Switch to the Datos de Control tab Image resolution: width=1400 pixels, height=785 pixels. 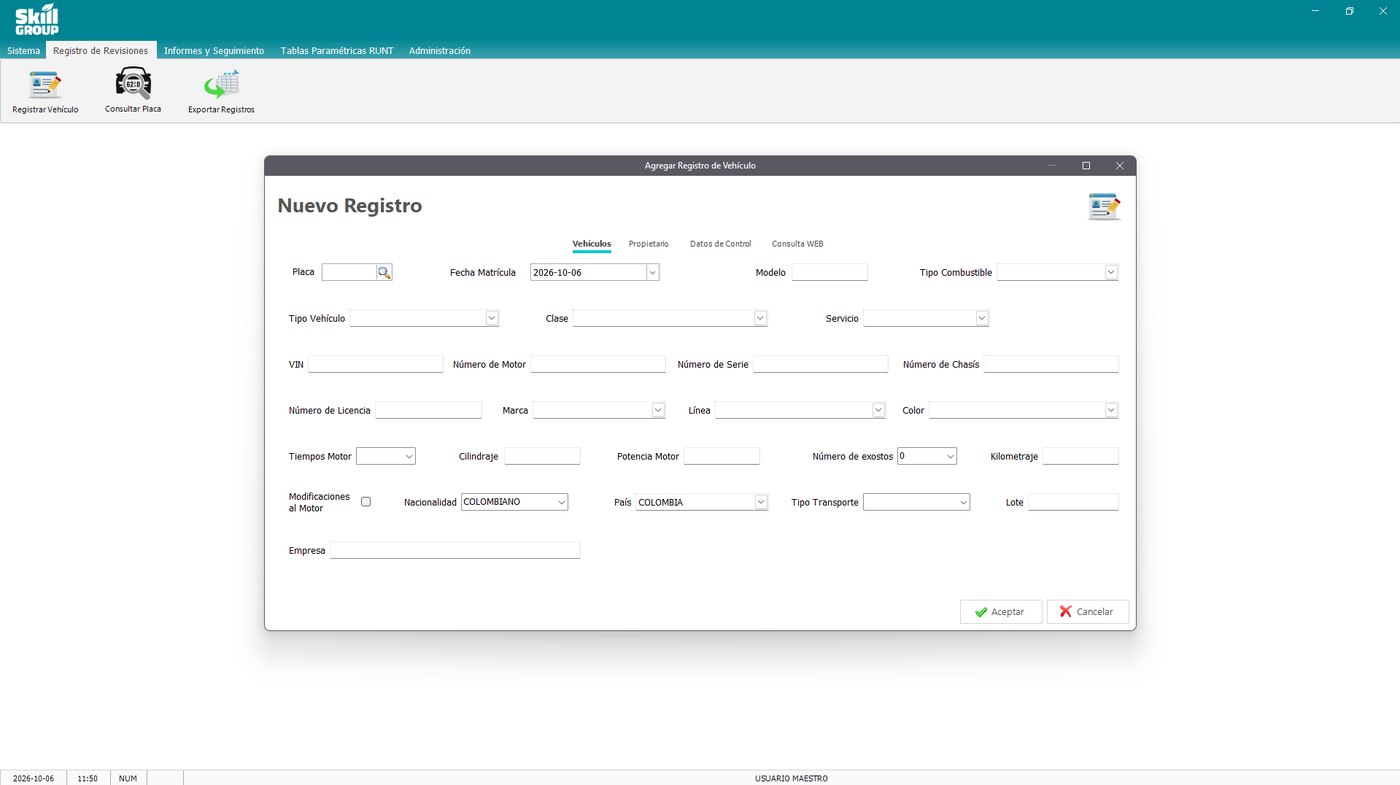point(720,244)
